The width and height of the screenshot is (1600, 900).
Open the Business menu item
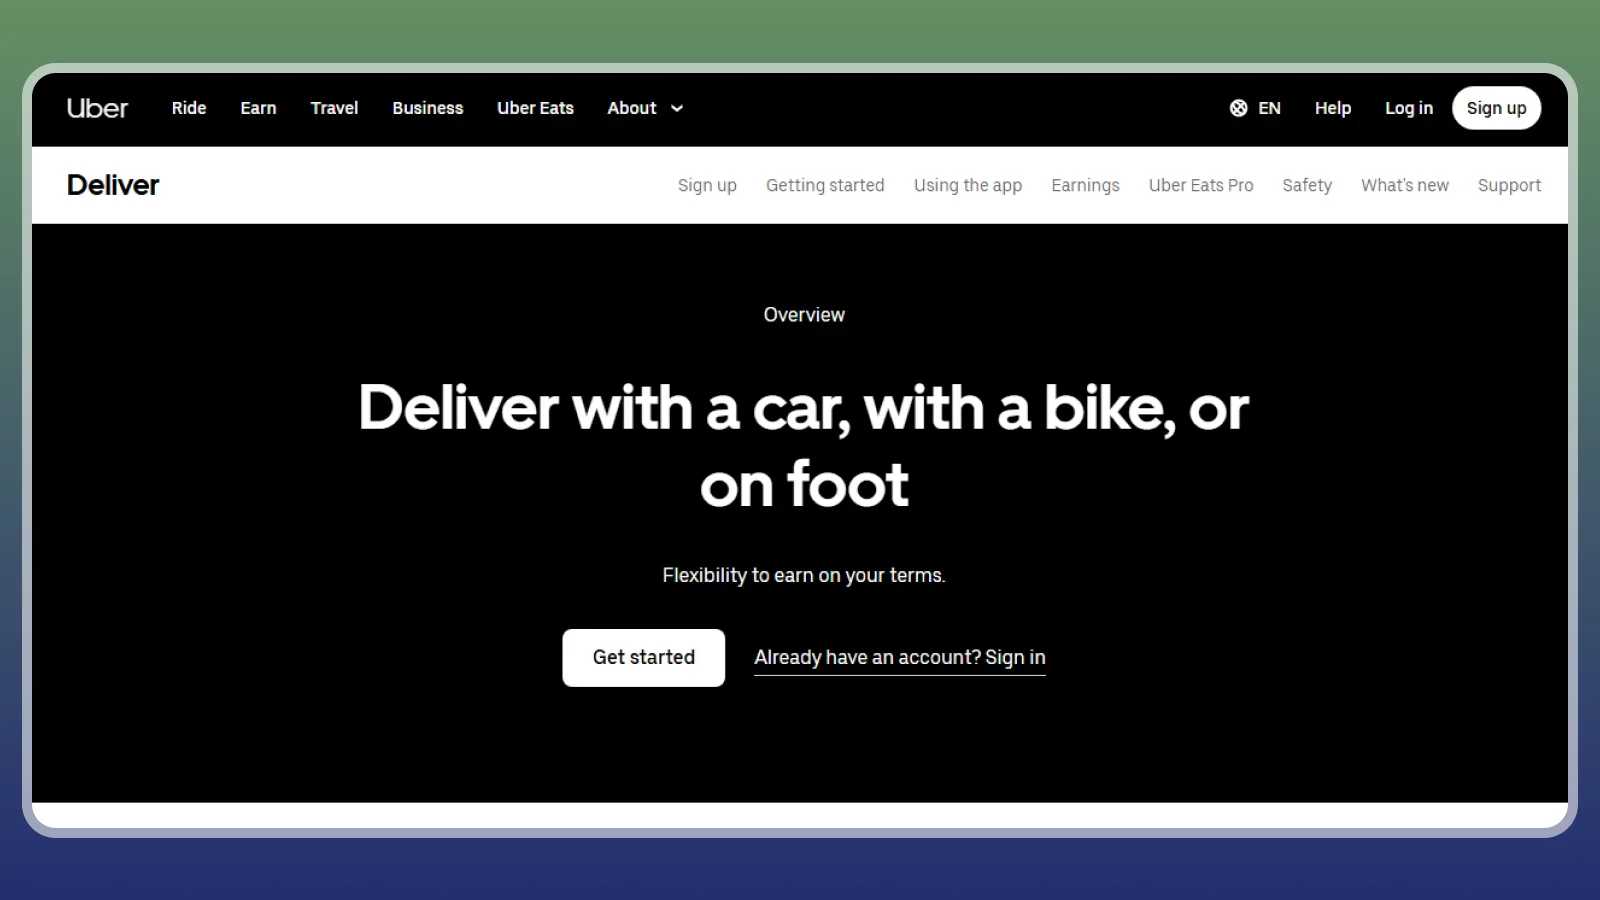[x=428, y=108]
